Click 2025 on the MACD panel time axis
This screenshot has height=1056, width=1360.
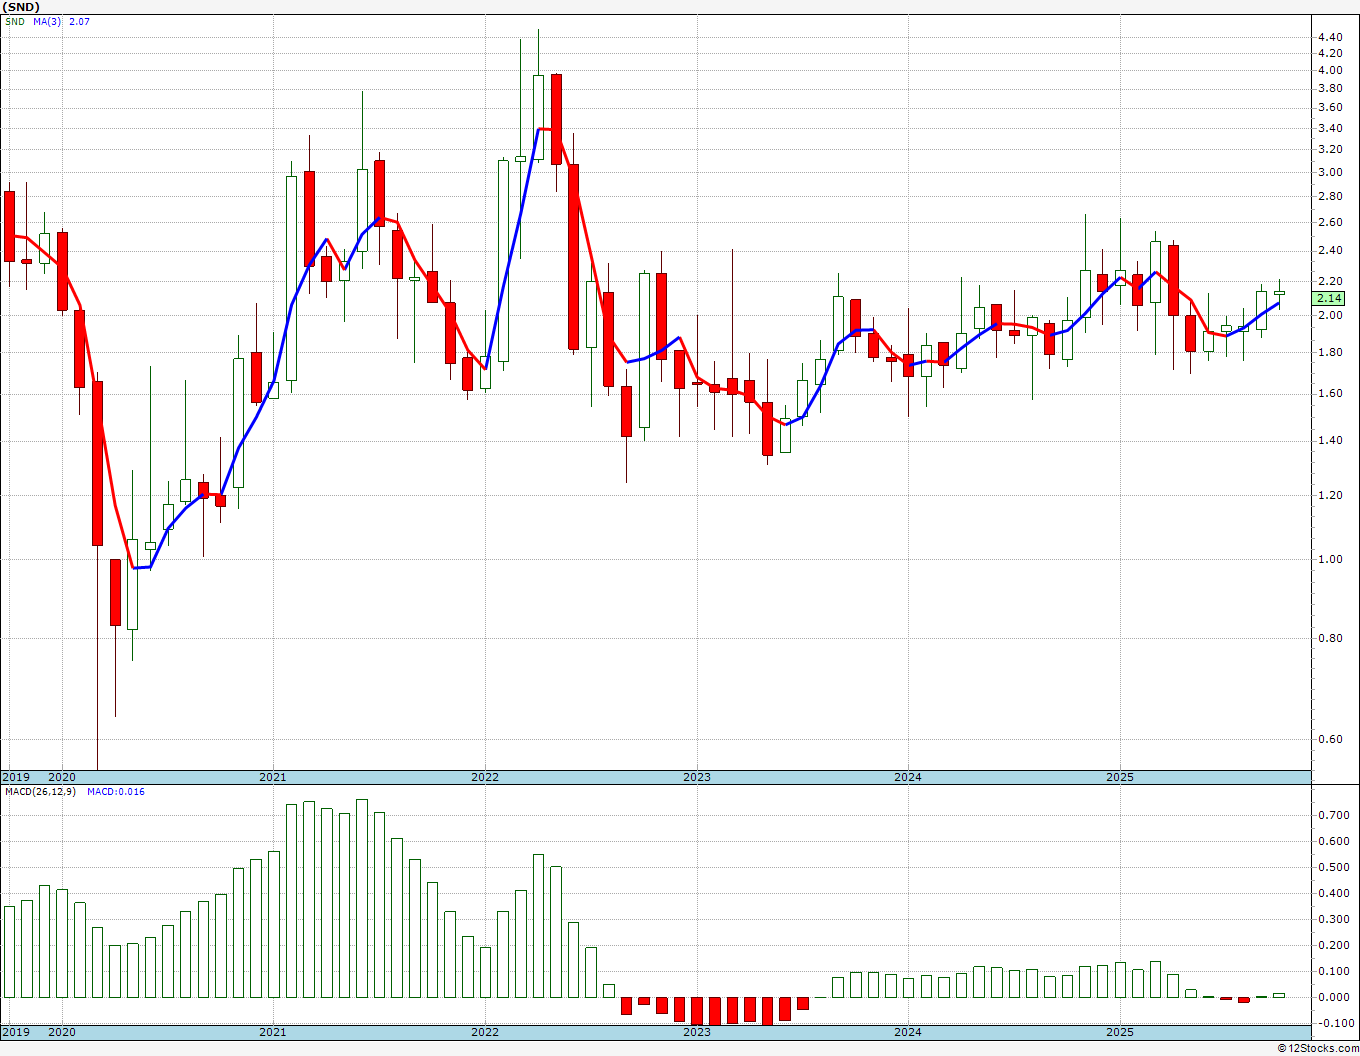(1119, 1032)
